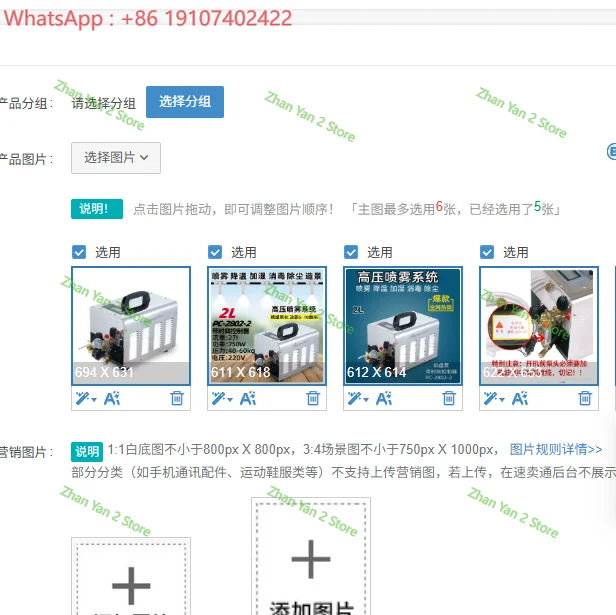Delete the 694 X 631 product image

pyautogui.click(x=177, y=398)
